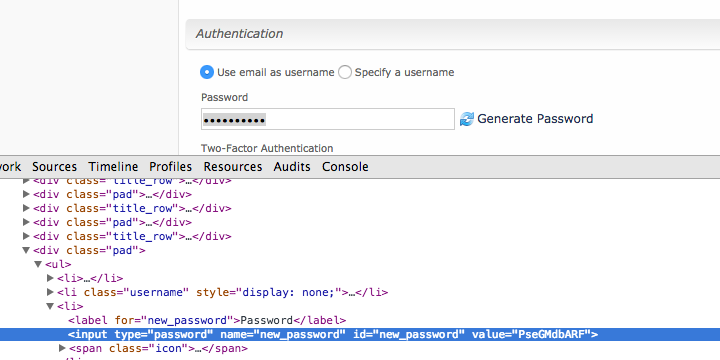Focus the Password input field
This screenshot has height=360, width=720.
pyautogui.click(x=328, y=119)
